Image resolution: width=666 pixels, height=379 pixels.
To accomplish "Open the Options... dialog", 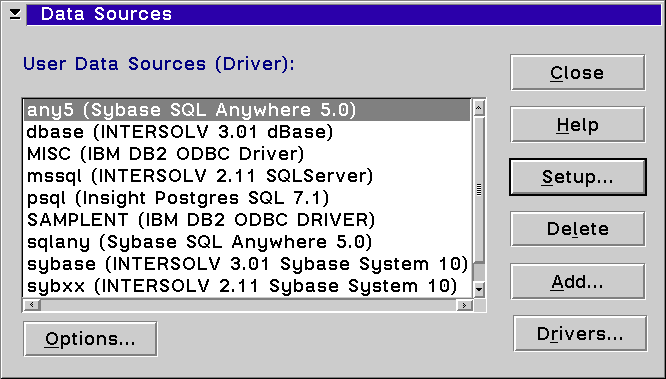I will pyautogui.click(x=90, y=339).
